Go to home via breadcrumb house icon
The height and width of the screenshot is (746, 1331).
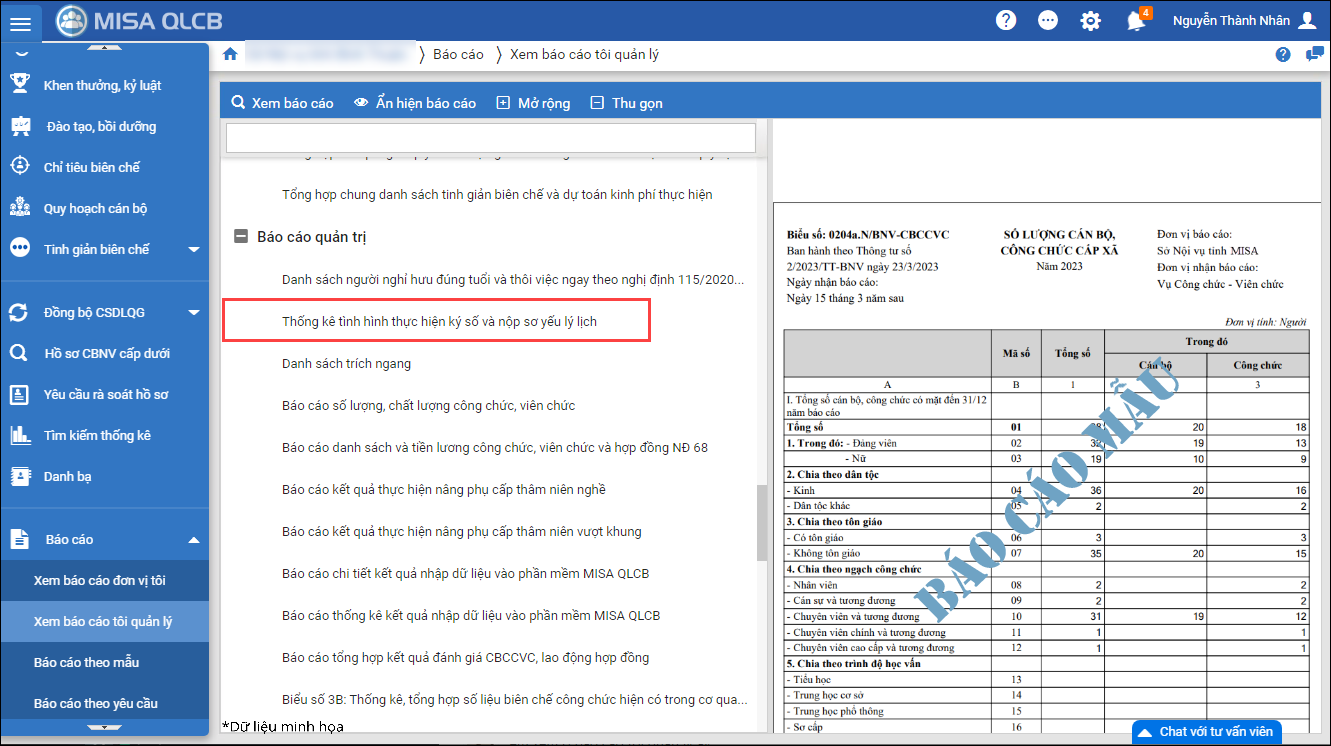[230, 54]
